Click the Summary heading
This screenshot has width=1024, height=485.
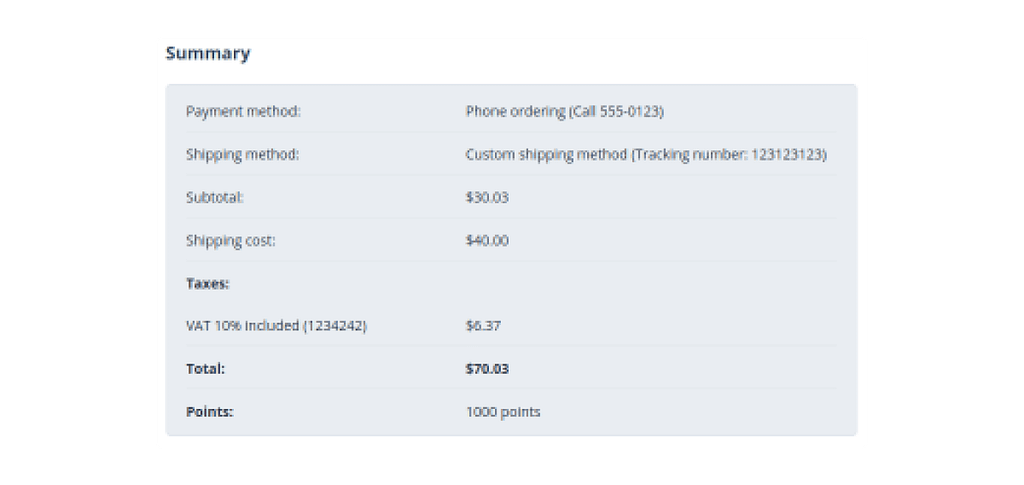point(208,54)
